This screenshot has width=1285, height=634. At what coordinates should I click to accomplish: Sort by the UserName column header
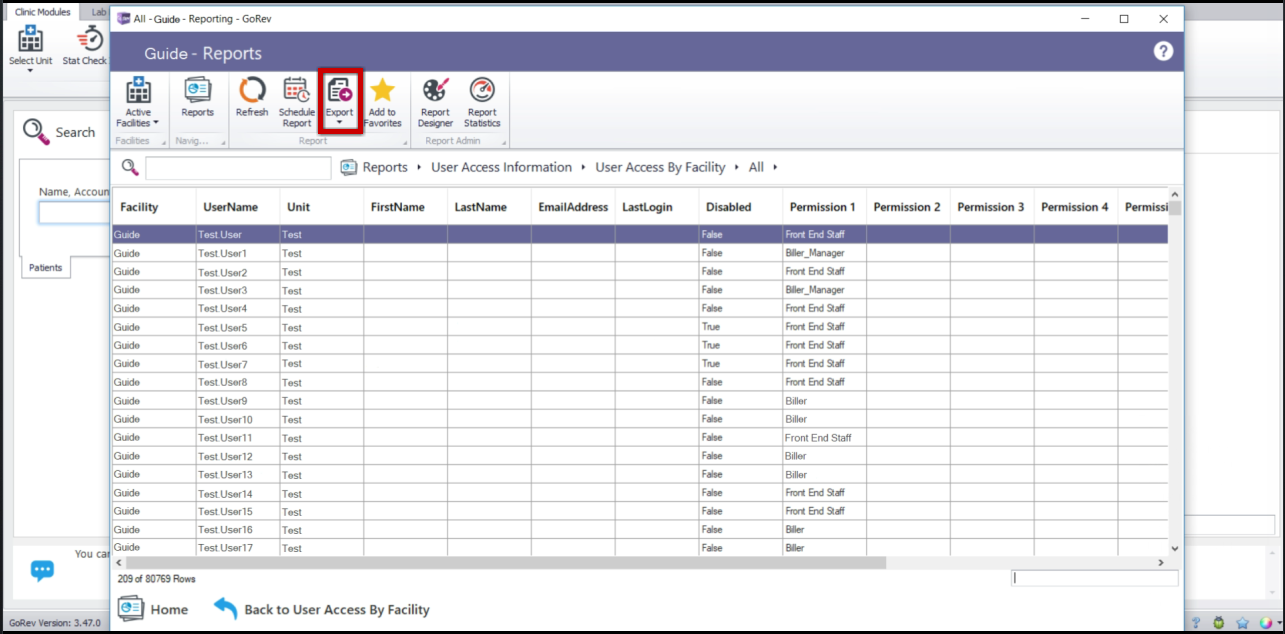[x=238, y=207]
